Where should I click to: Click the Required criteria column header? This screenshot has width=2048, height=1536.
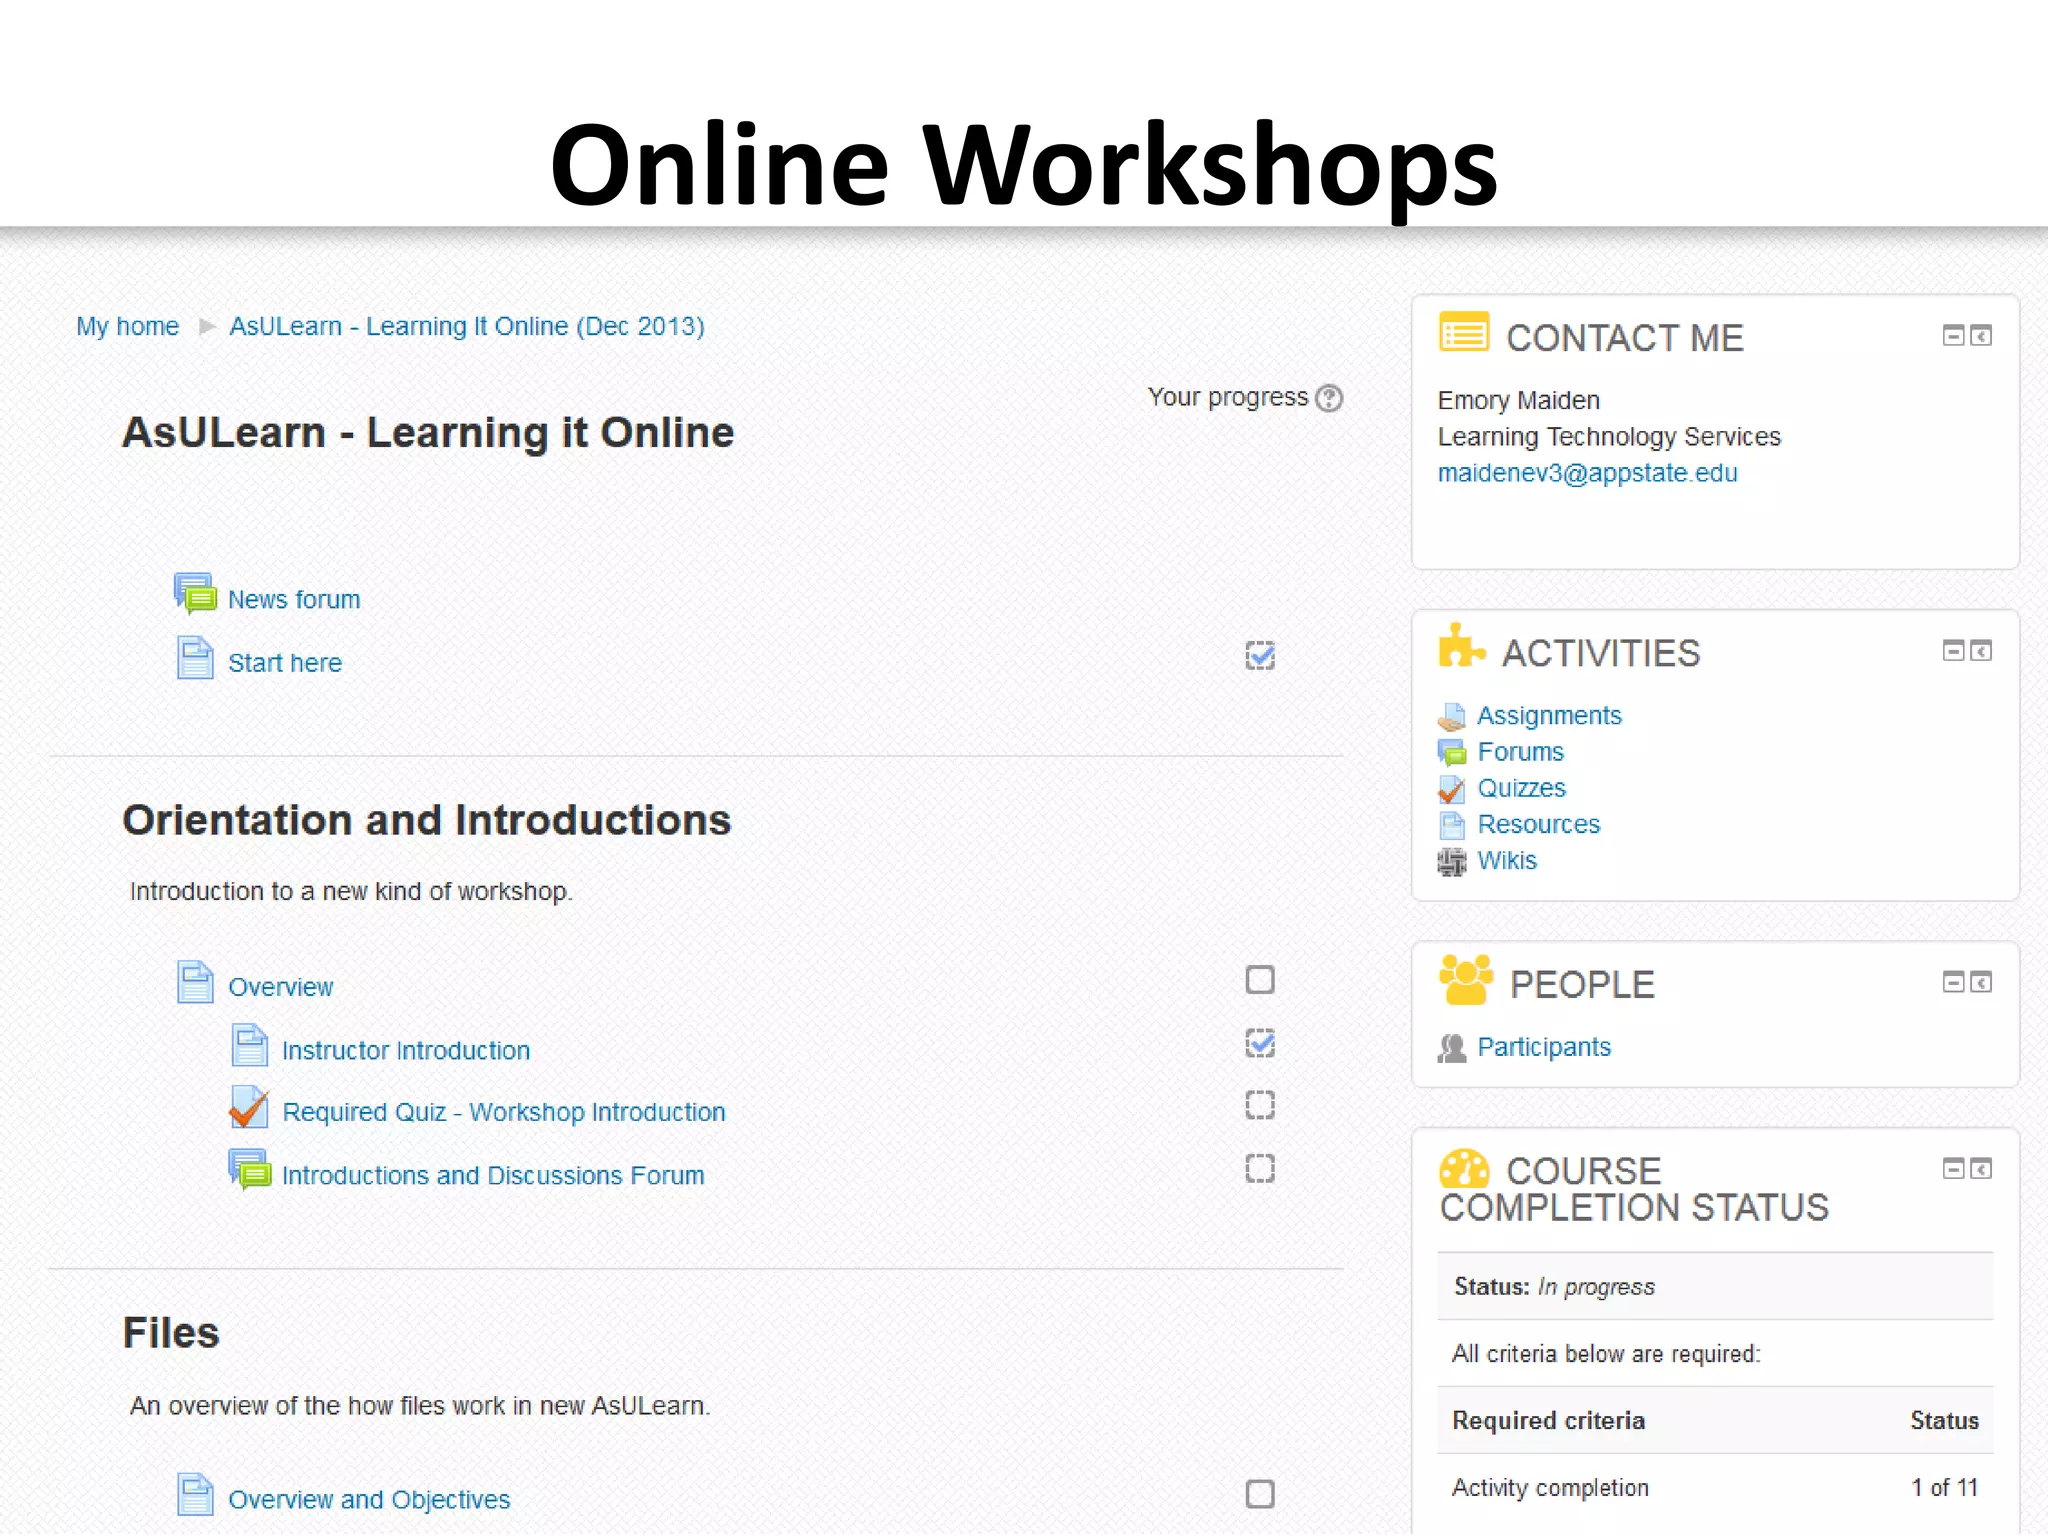coord(1549,1421)
